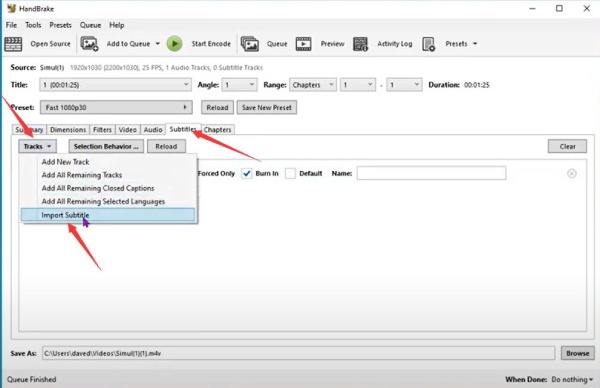Open the Presets menu in menu bar

60,25
